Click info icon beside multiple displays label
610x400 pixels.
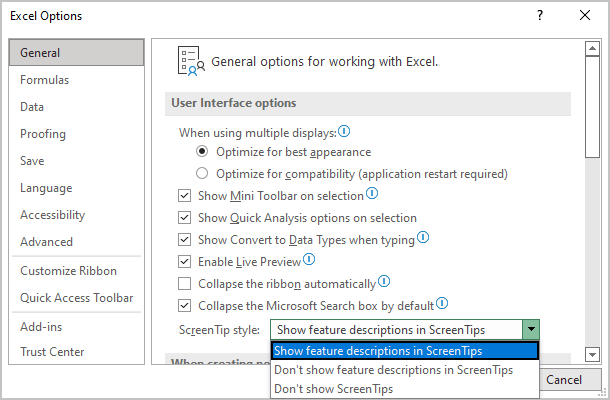[344, 132]
